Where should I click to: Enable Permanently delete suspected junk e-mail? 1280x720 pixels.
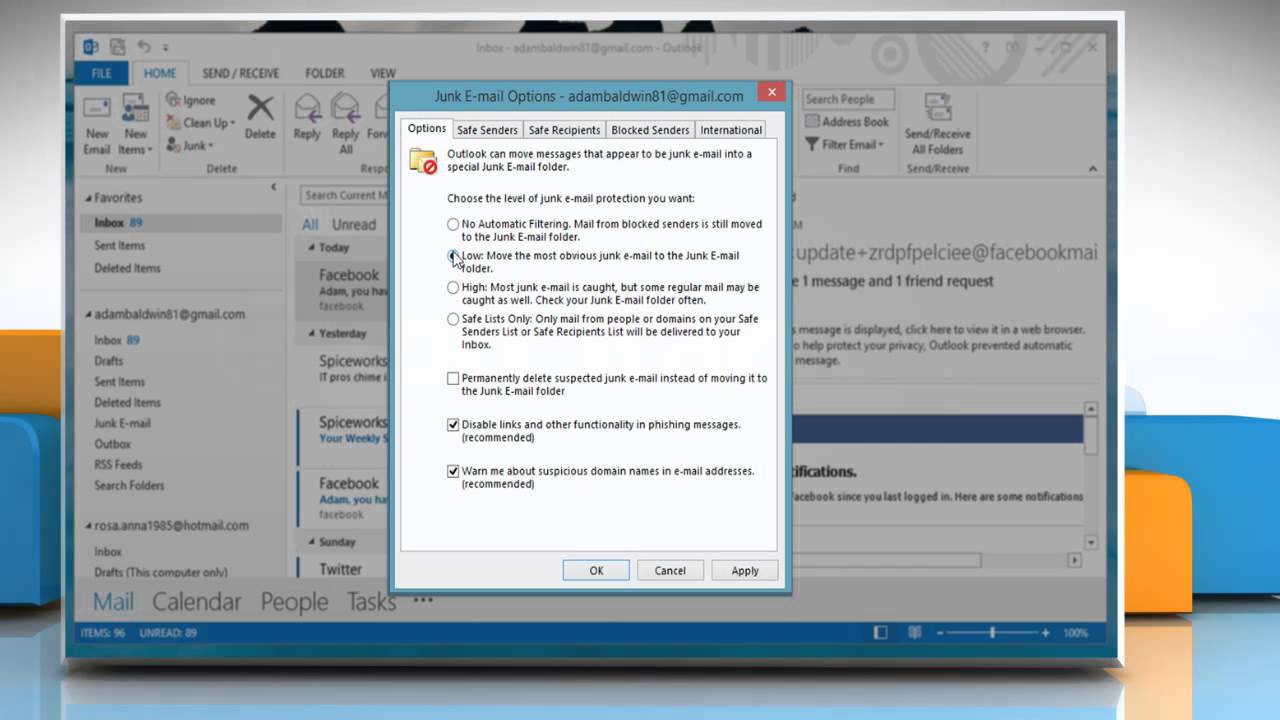[453, 378]
